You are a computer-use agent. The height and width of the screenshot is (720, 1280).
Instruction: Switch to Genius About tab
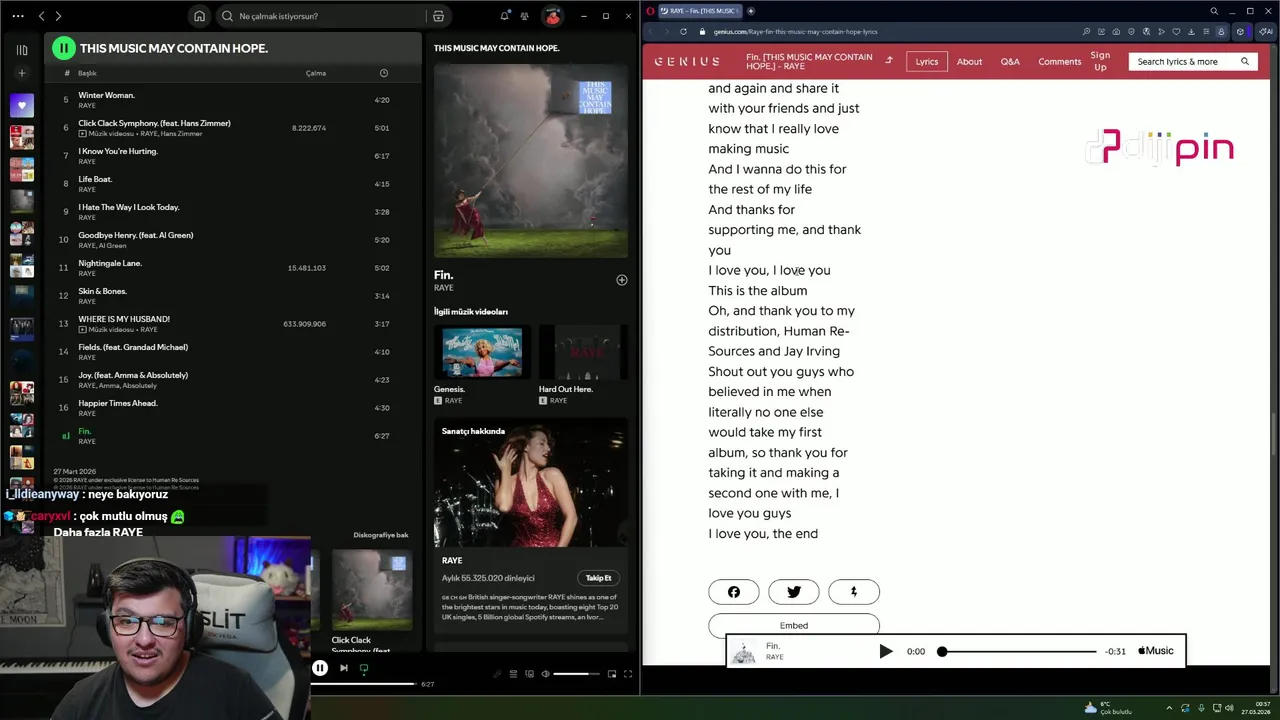pyautogui.click(x=969, y=61)
